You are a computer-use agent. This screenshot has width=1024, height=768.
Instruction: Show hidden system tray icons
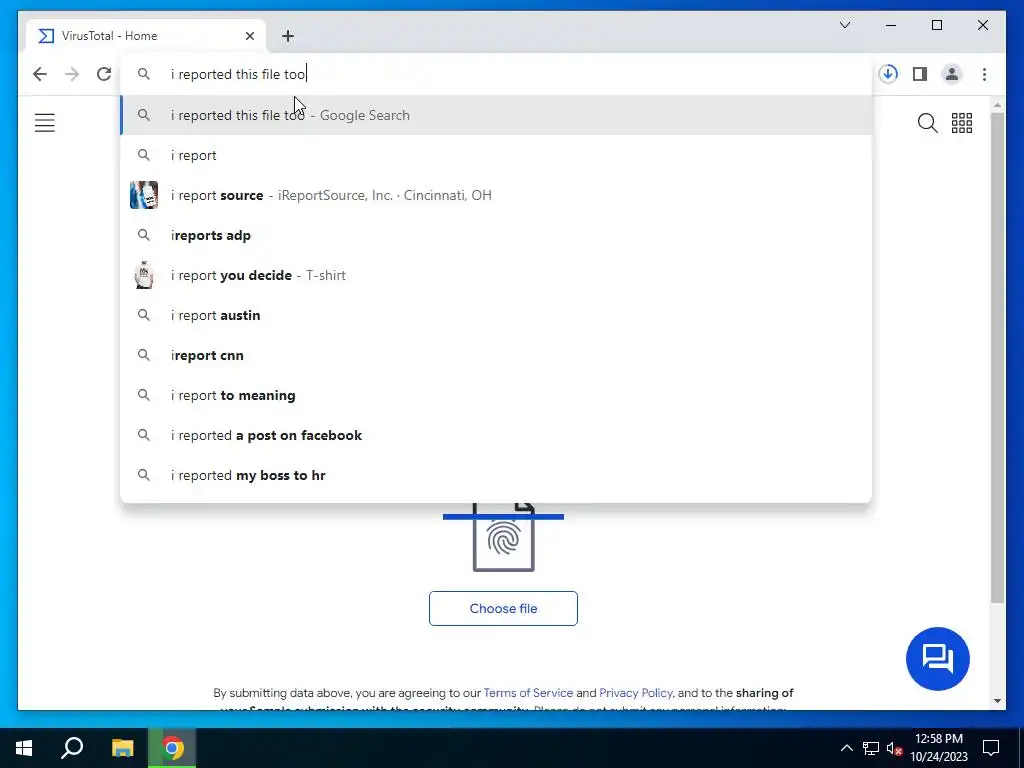pos(846,748)
